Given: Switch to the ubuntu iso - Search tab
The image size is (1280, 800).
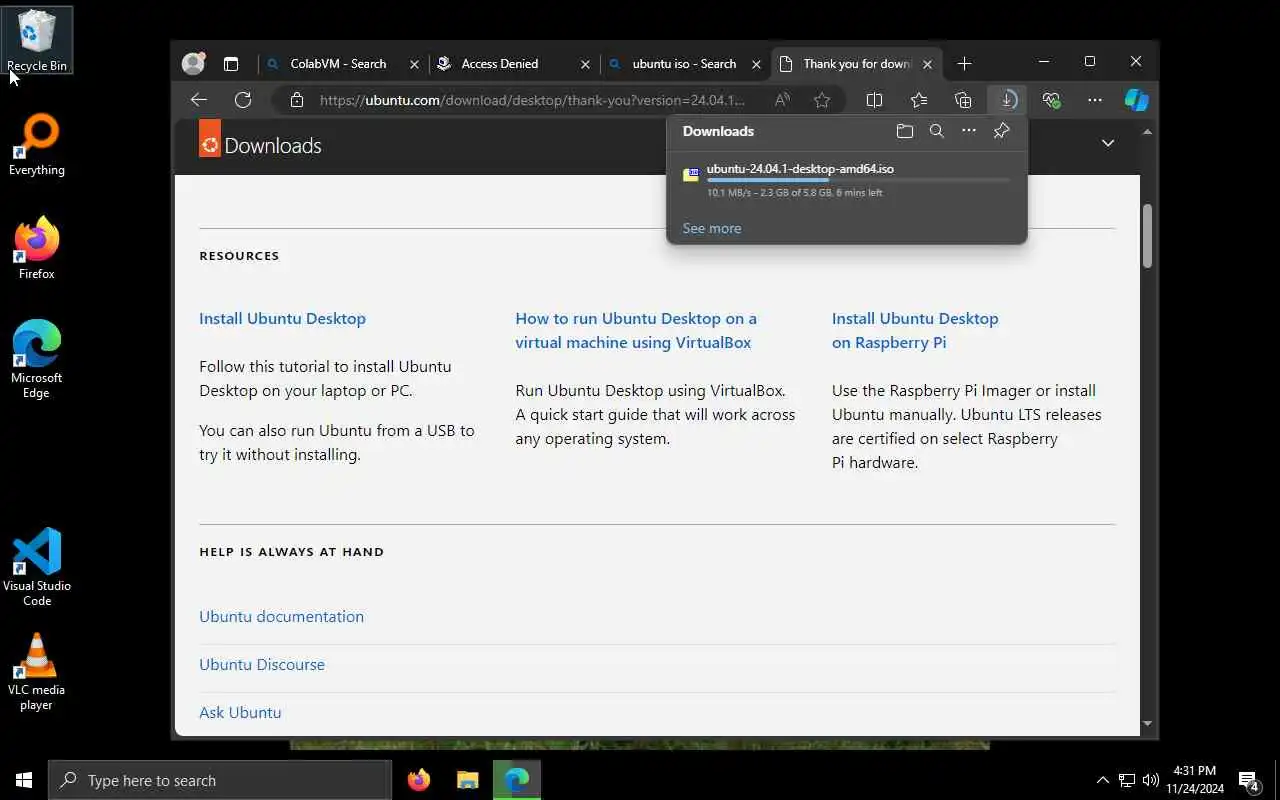Looking at the screenshot, I should [684, 64].
